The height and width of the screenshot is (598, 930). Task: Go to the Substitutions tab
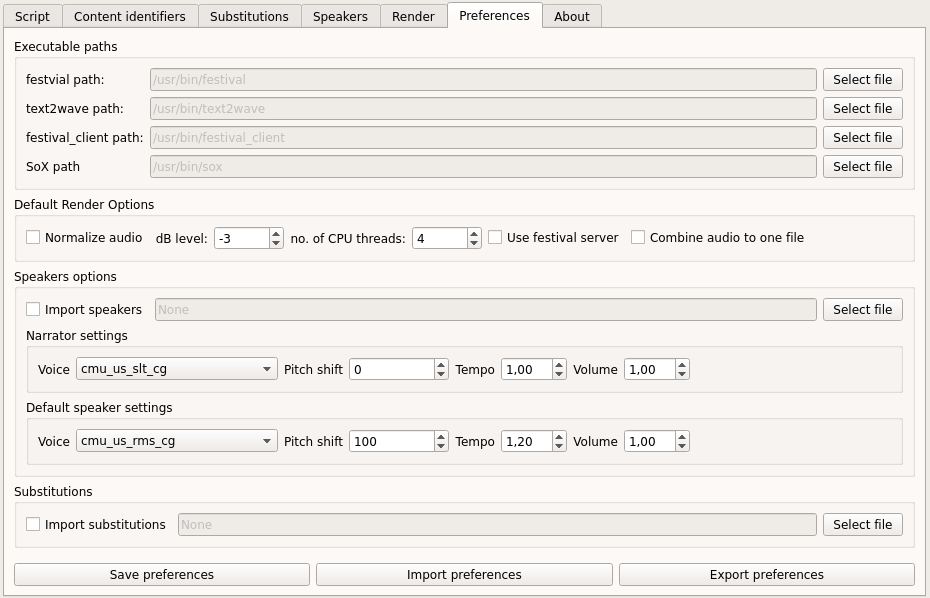(249, 16)
